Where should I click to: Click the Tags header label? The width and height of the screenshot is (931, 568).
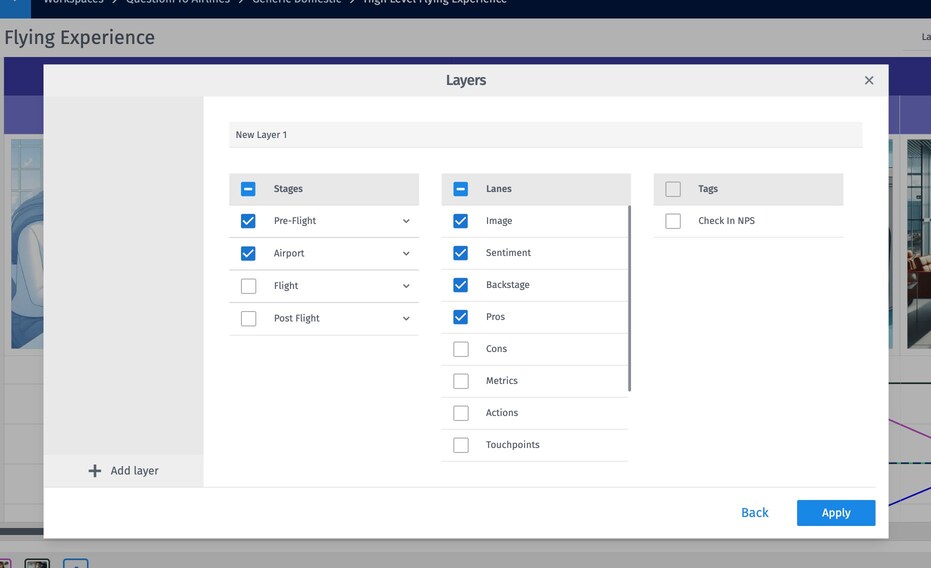pos(708,189)
